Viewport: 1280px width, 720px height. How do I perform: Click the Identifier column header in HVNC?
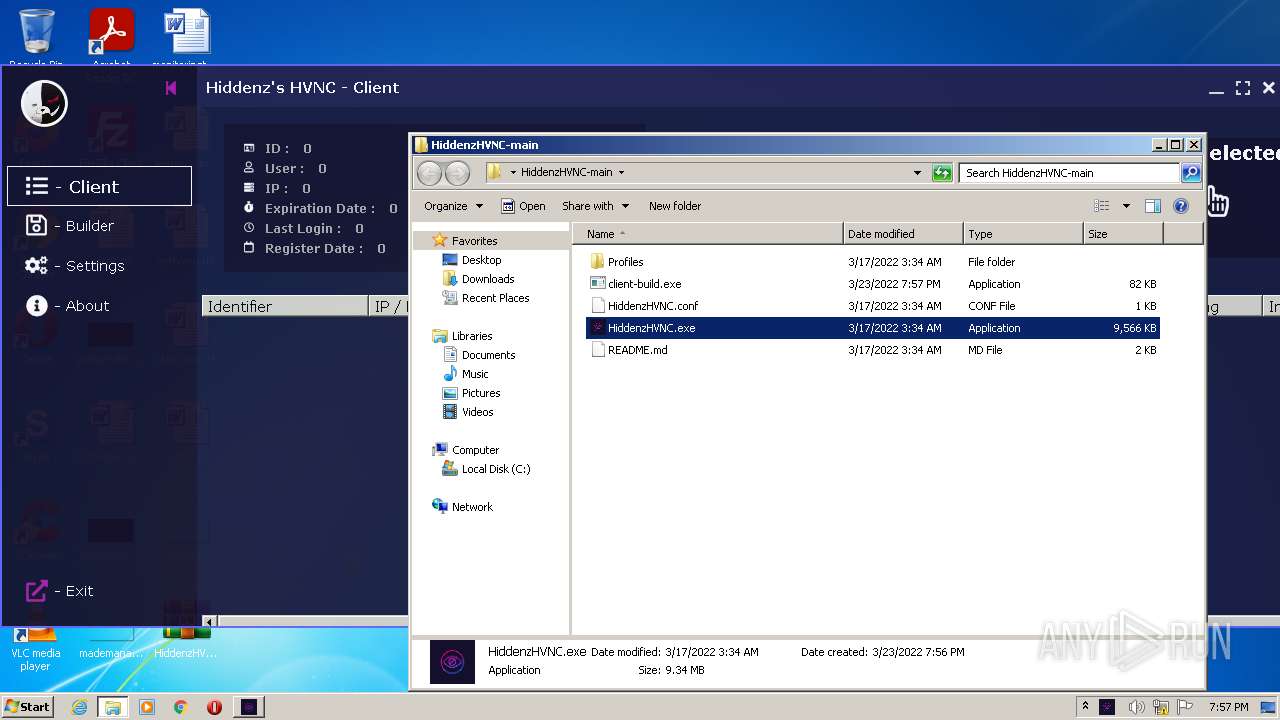tap(285, 306)
